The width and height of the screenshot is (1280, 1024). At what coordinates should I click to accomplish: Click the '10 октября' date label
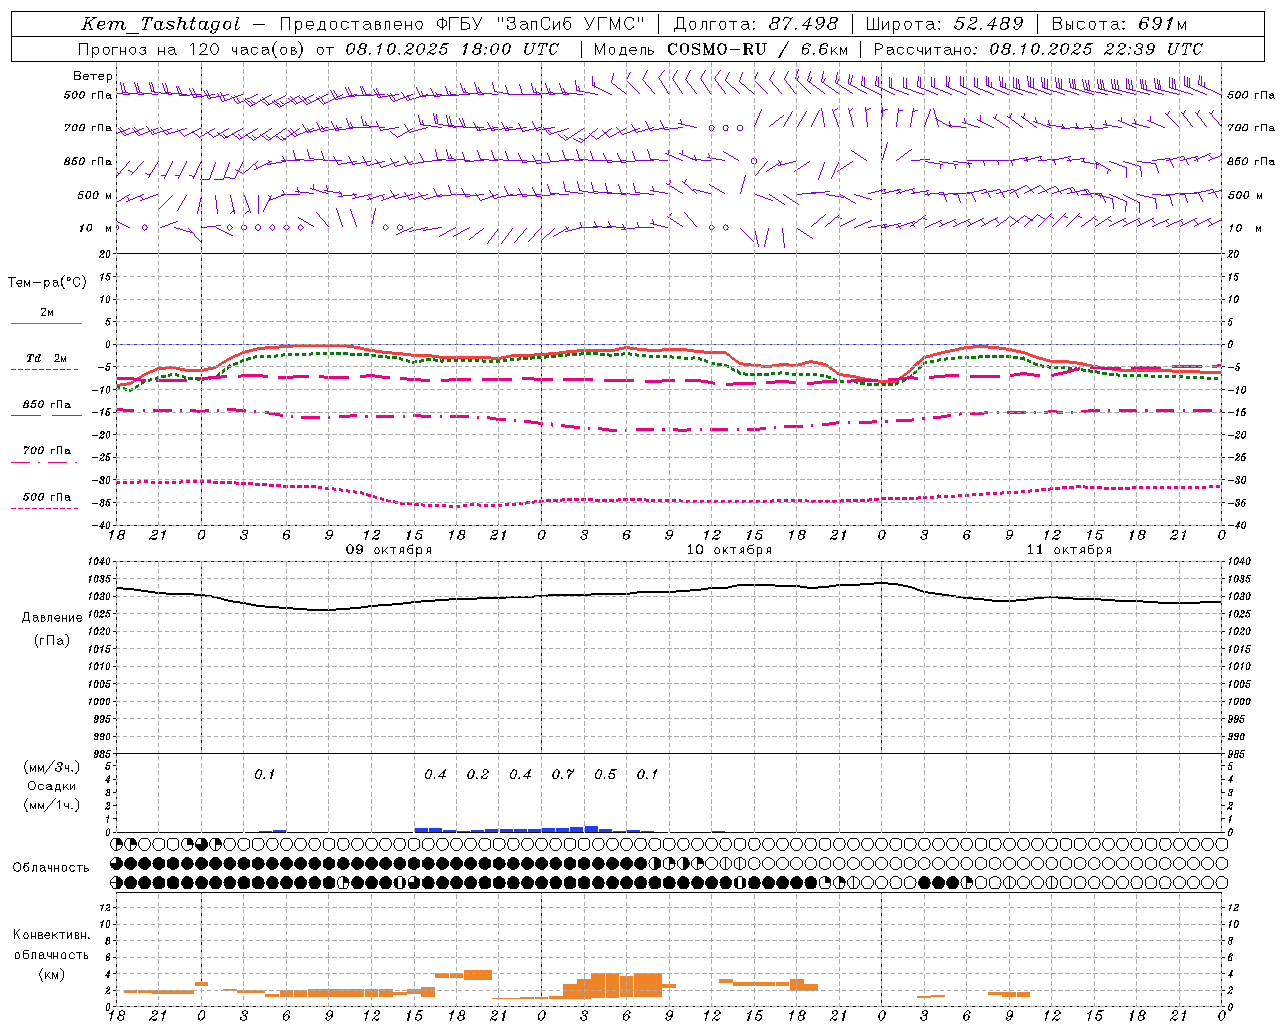pyautogui.click(x=729, y=550)
